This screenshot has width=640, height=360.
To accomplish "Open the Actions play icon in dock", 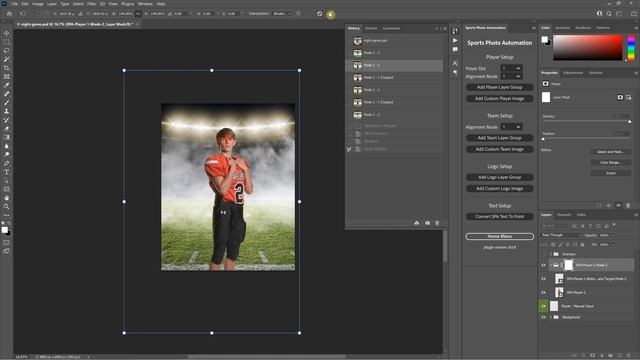I will click(x=455, y=40).
